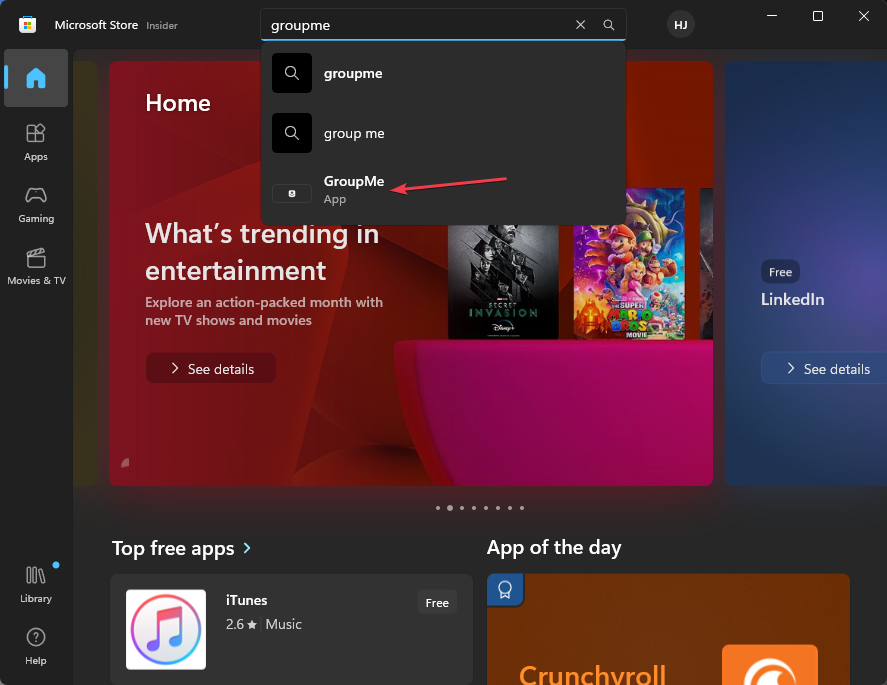Click the Free badge above LinkedIn
Image resolution: width=887 pixels, height=685 pixels.
780,272
